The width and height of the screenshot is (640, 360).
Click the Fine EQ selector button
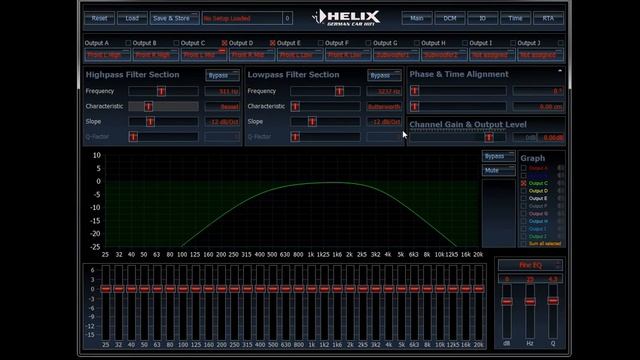[530, 265]
